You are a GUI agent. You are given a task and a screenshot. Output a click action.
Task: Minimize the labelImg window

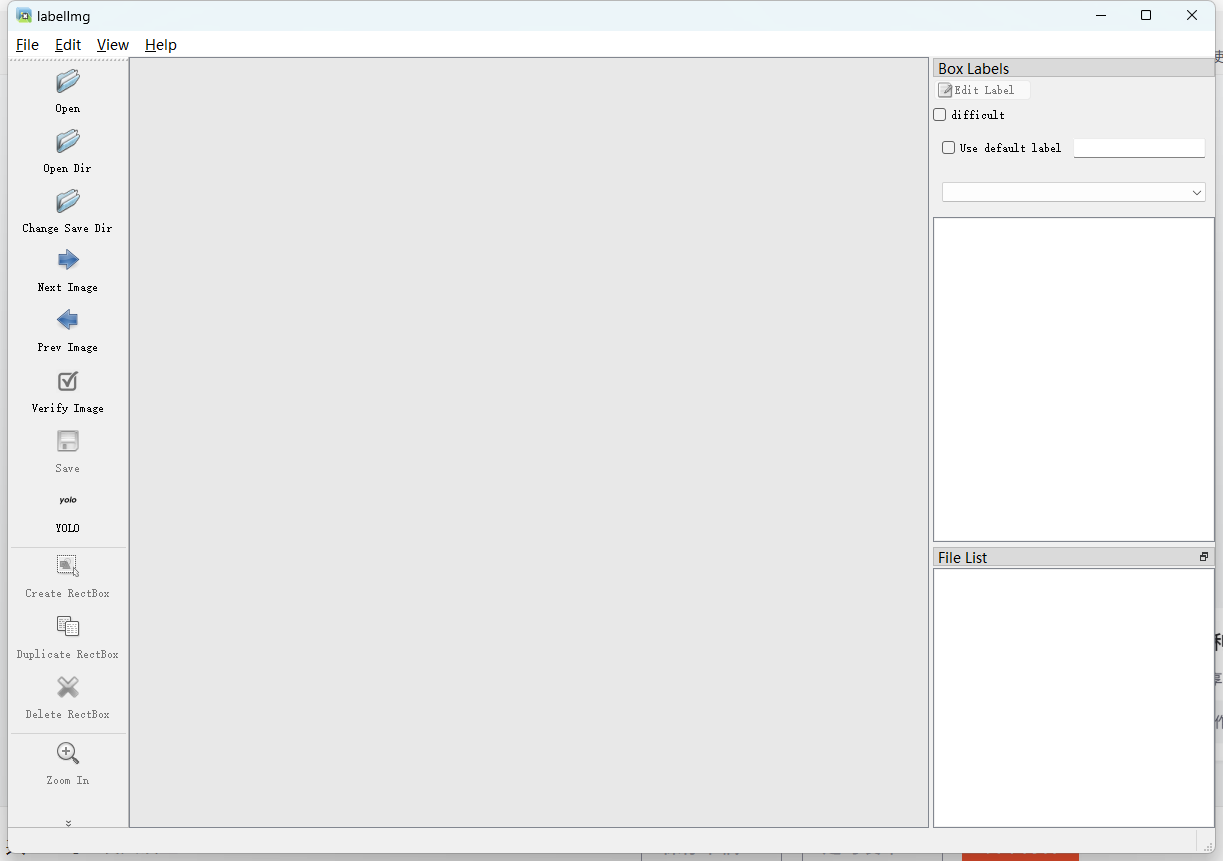pos(1101,15)
